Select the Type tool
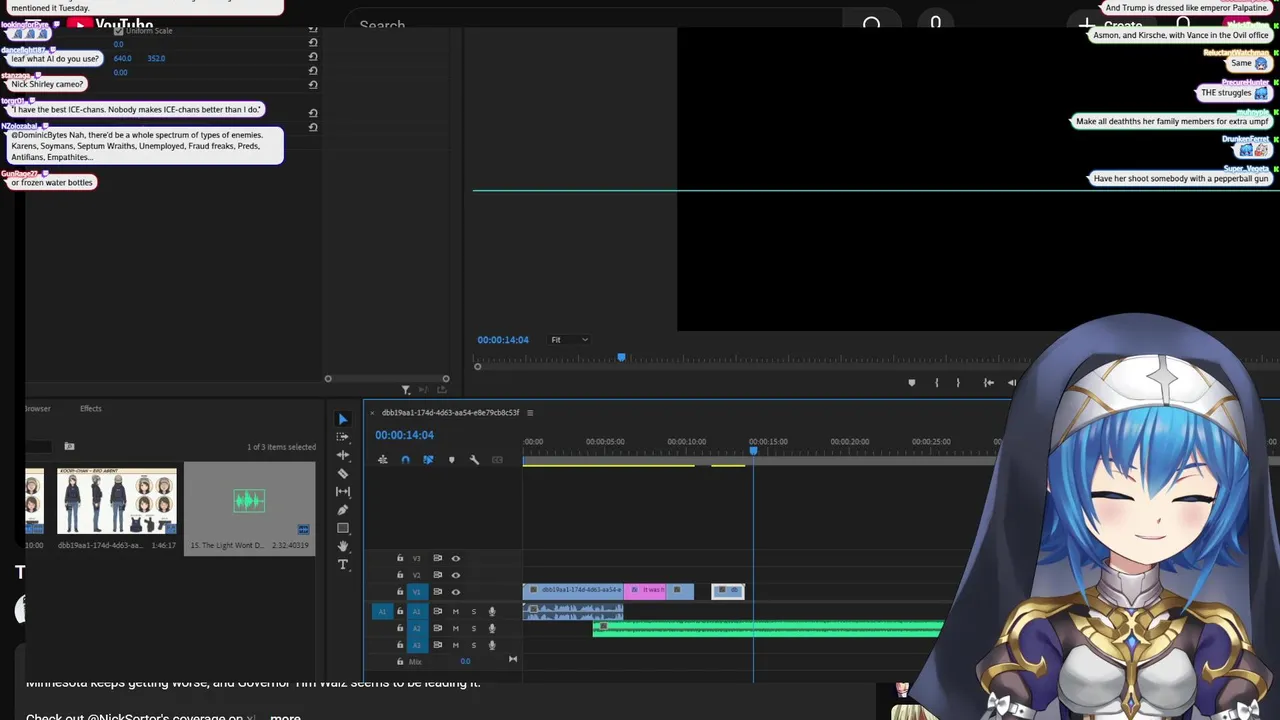 [342, 565]
